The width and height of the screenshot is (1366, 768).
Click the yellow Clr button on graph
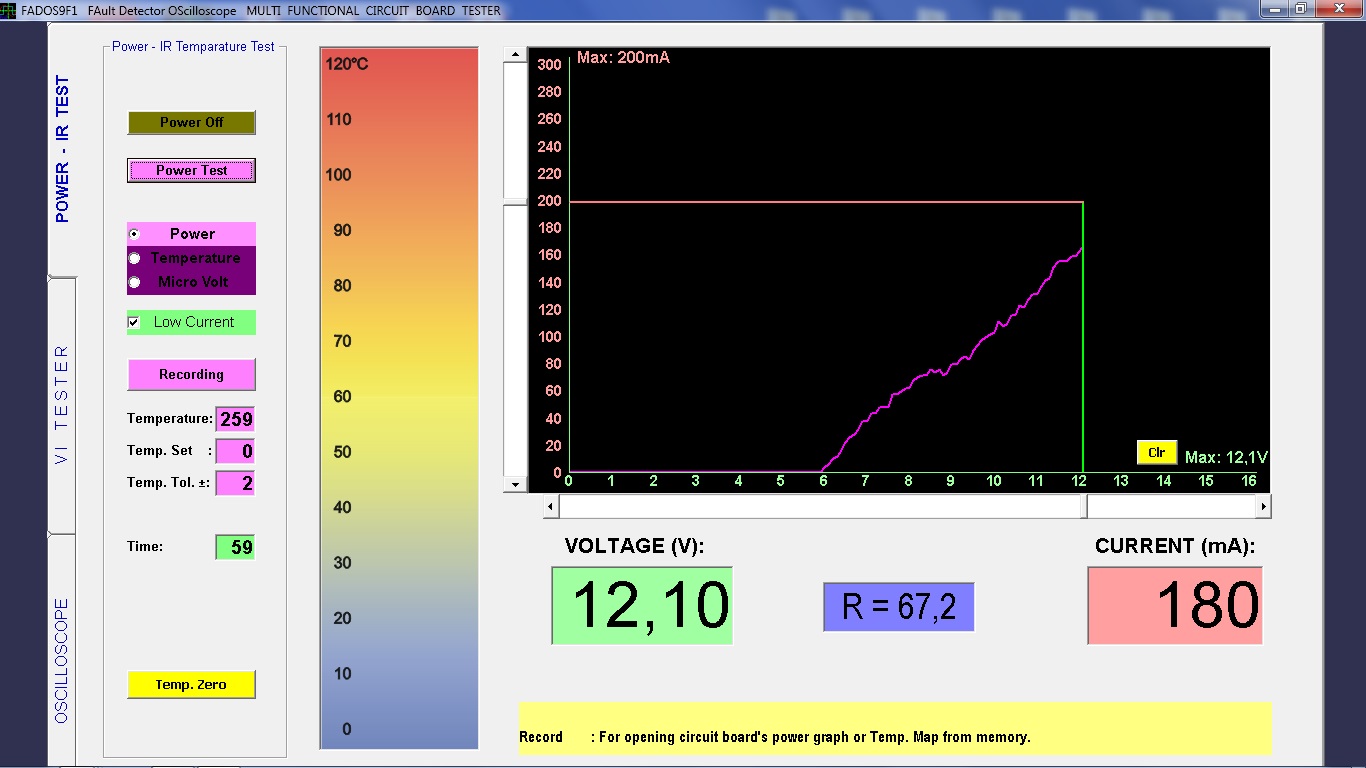pyautogui.click(x=1156, y=453)
